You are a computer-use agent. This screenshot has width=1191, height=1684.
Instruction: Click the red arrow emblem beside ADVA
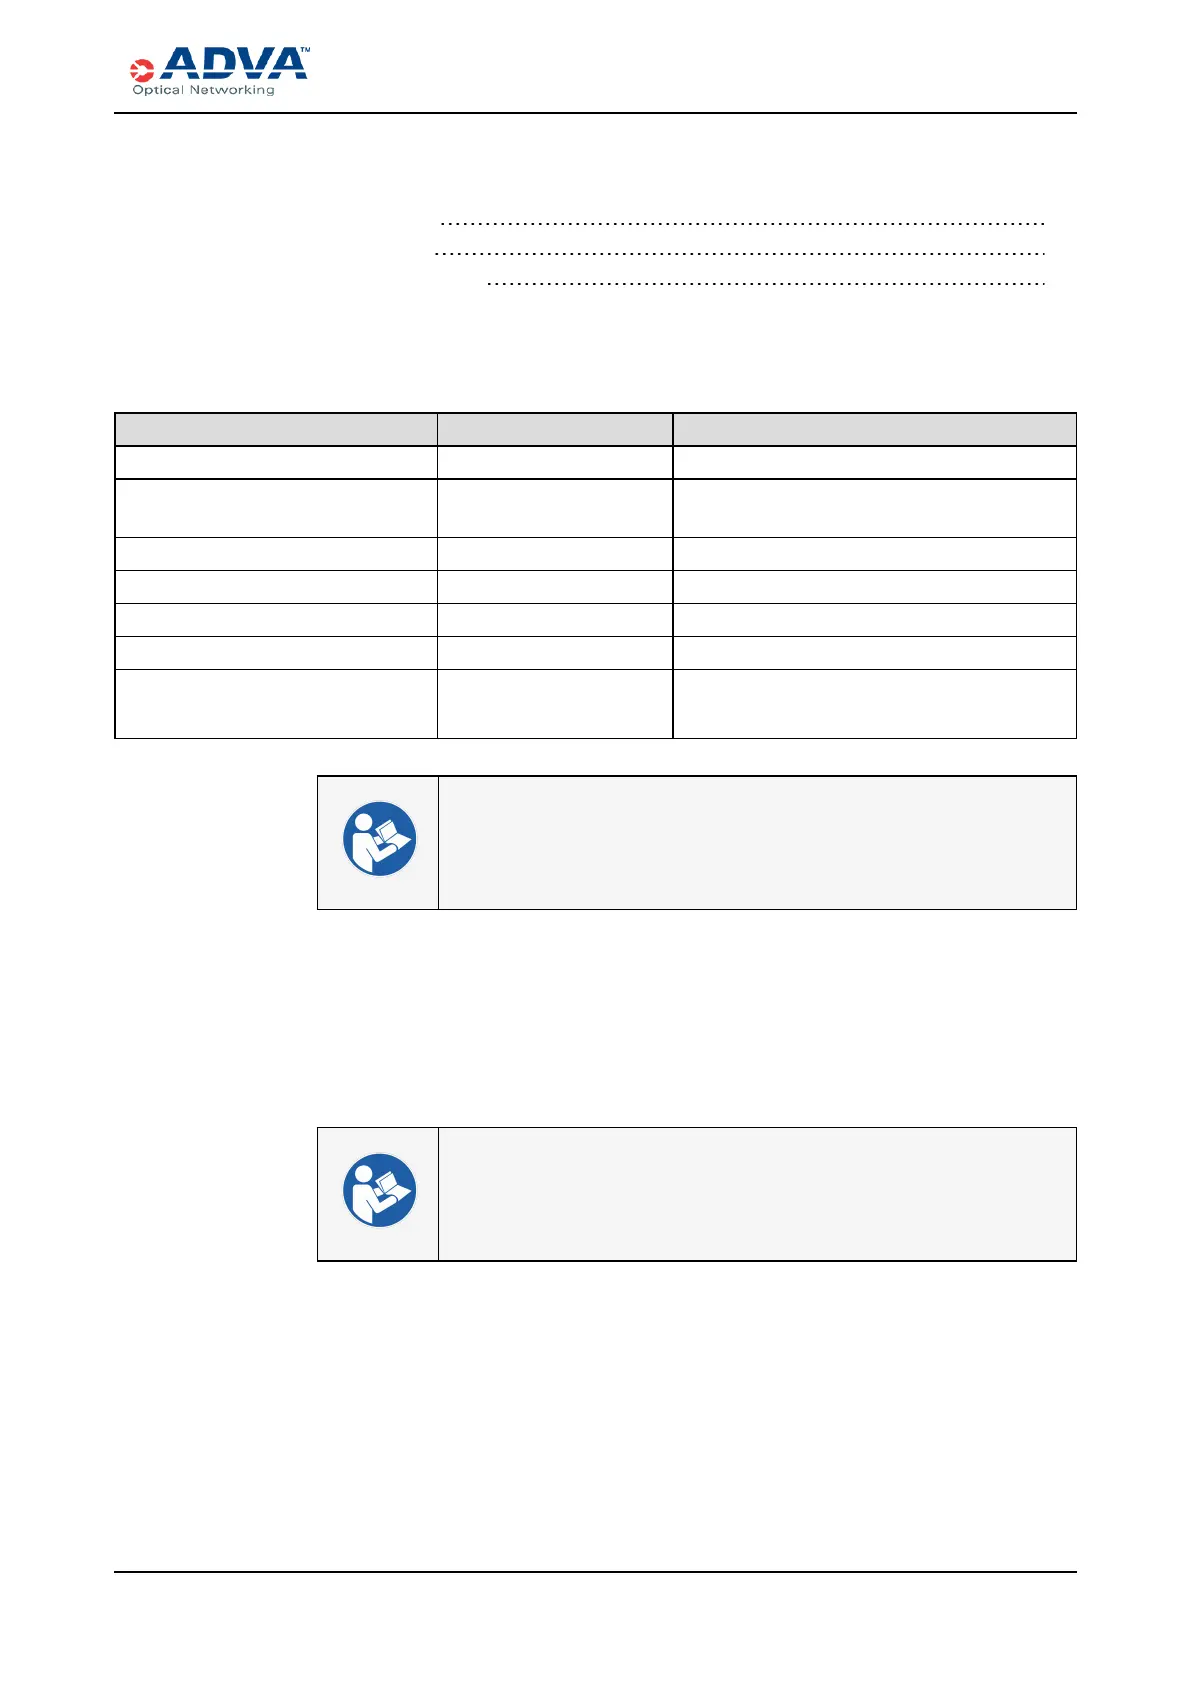142,70
